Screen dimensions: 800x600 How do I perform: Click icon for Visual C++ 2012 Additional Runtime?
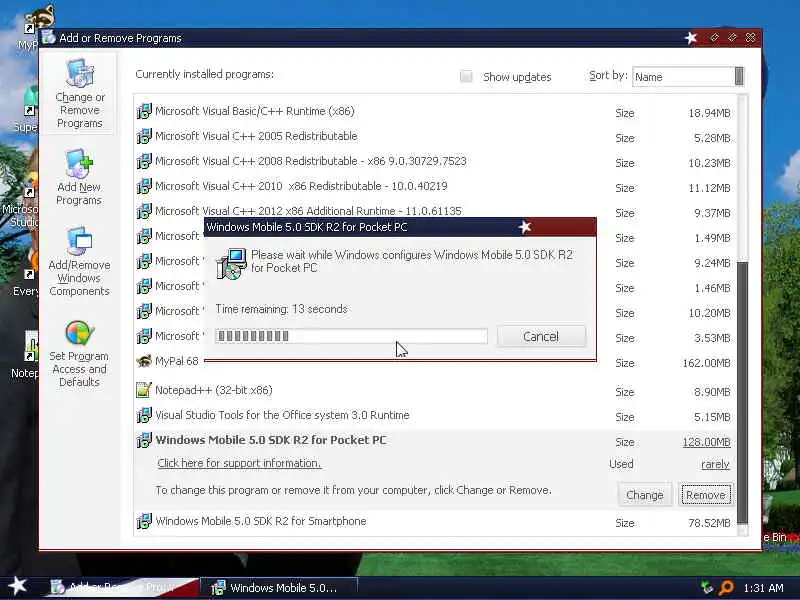pyautogui.click(x=144, y=211)
